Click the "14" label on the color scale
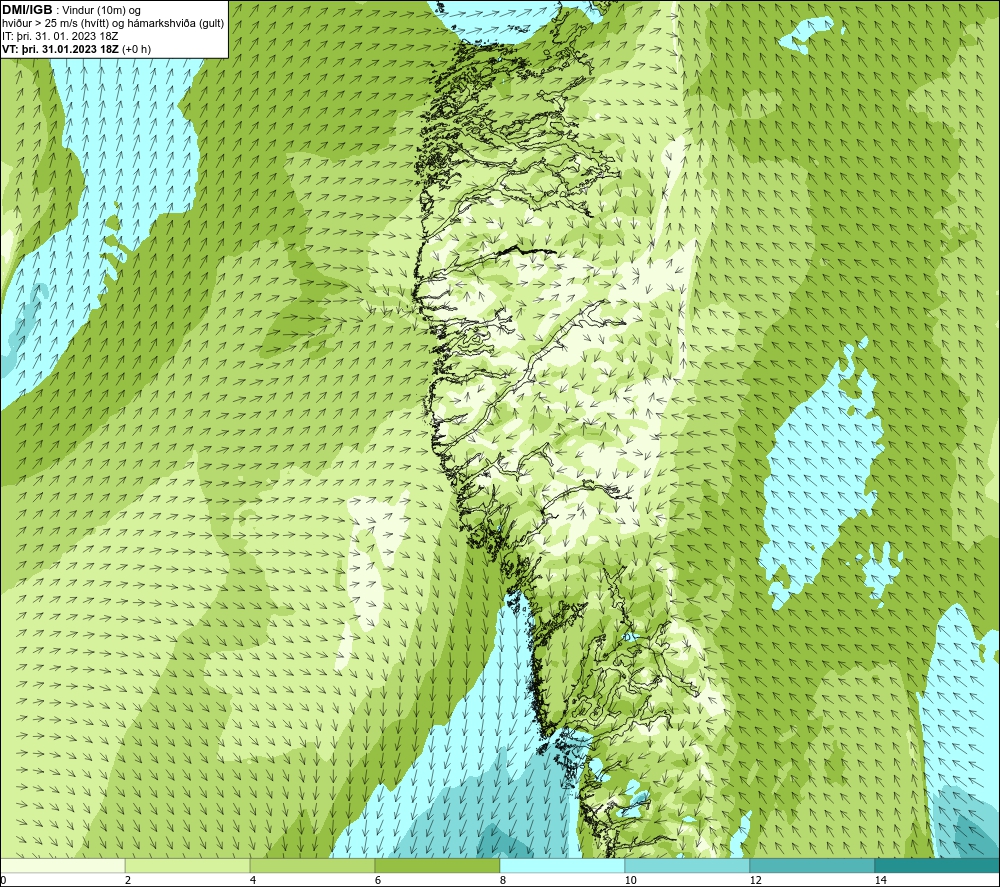This screenshot has height=887, width=1000. [x=880, y=880]
